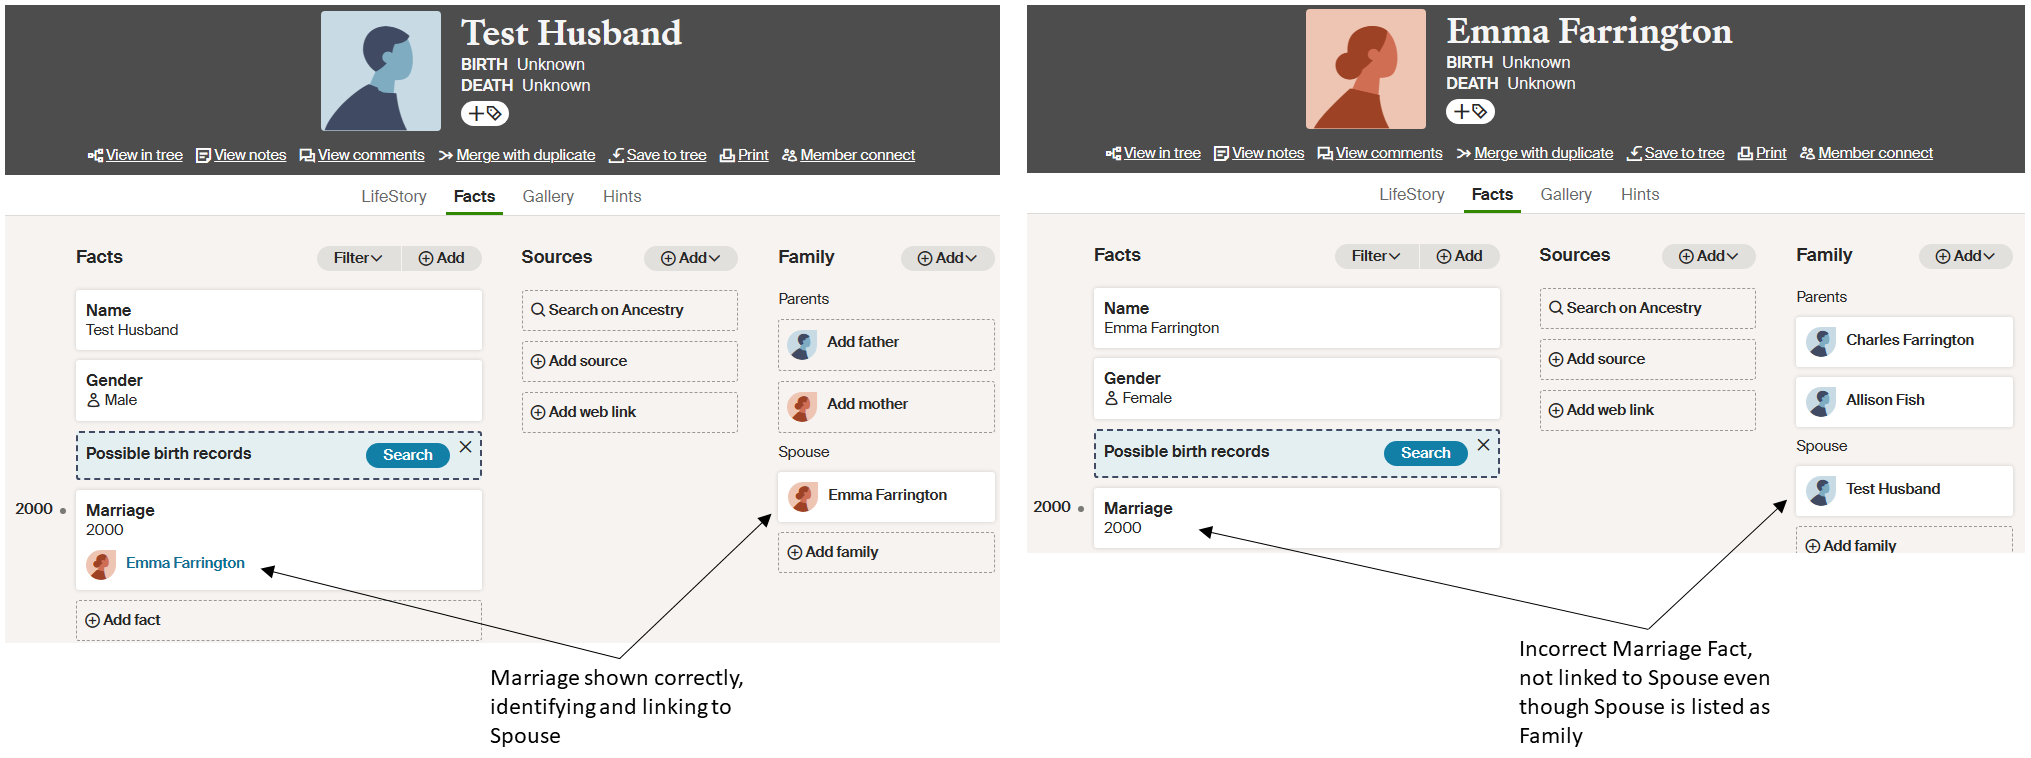Click the avatar icon beside Add father

[x=802, y=344]
